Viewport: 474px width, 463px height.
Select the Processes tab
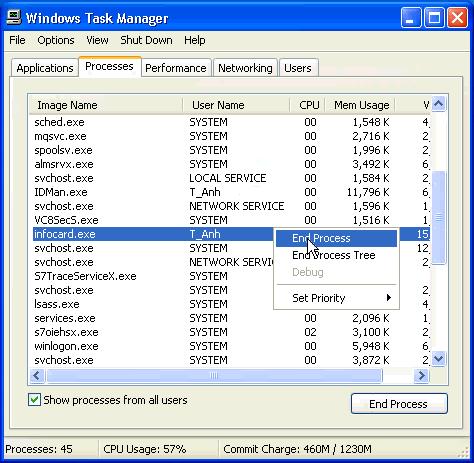tap(109, 66)
